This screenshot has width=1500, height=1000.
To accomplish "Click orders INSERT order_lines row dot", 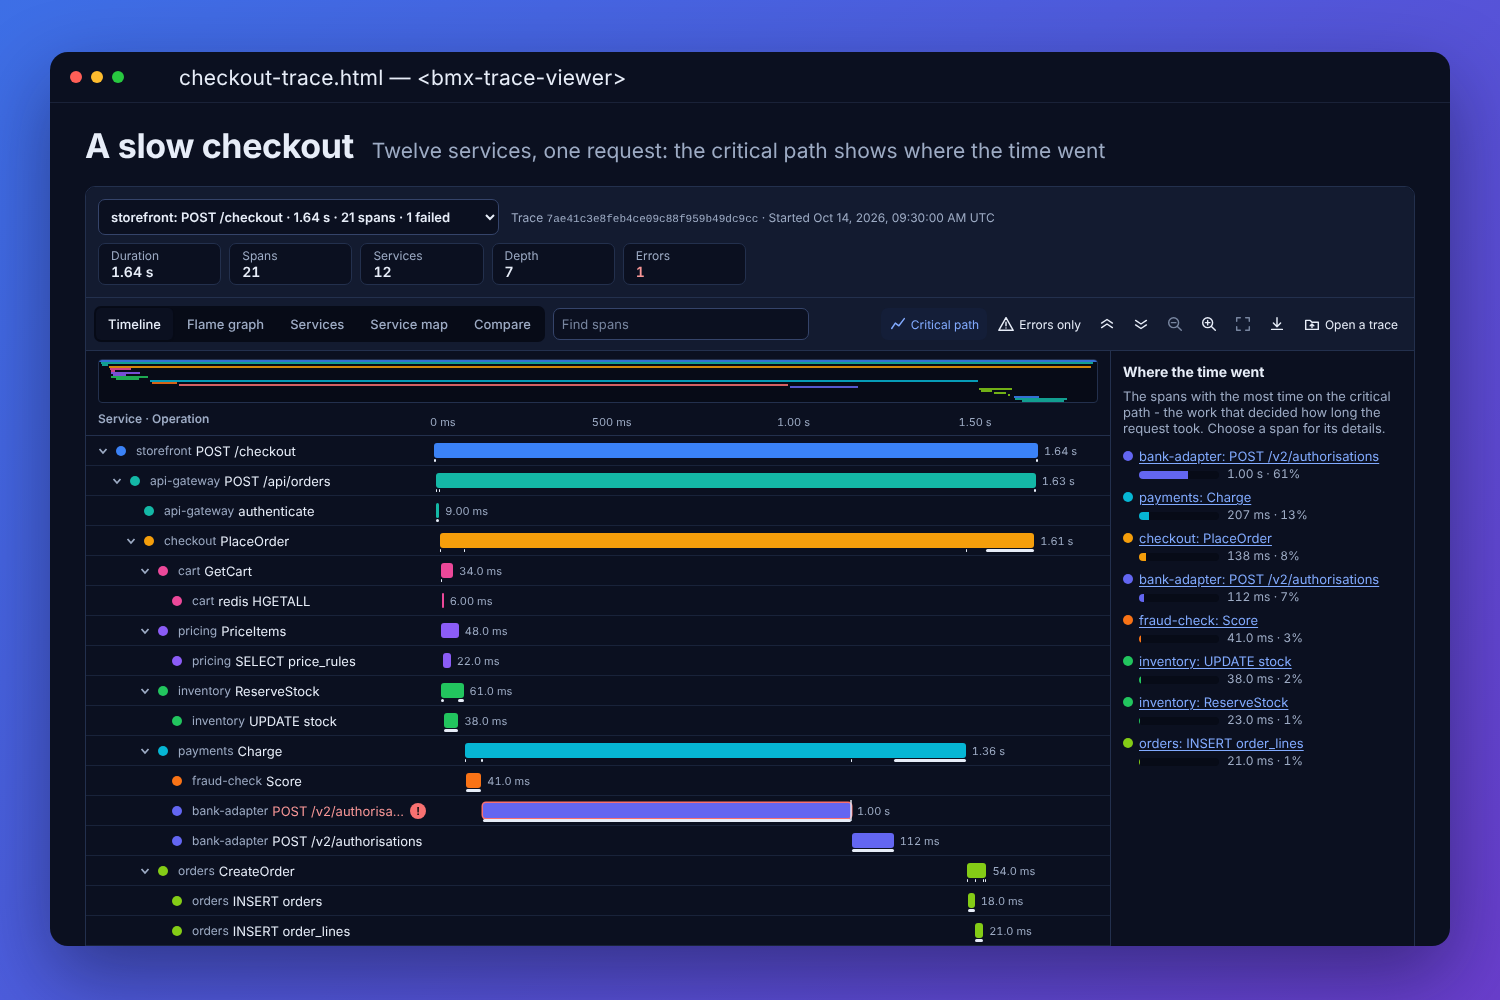I will (177, 931).
